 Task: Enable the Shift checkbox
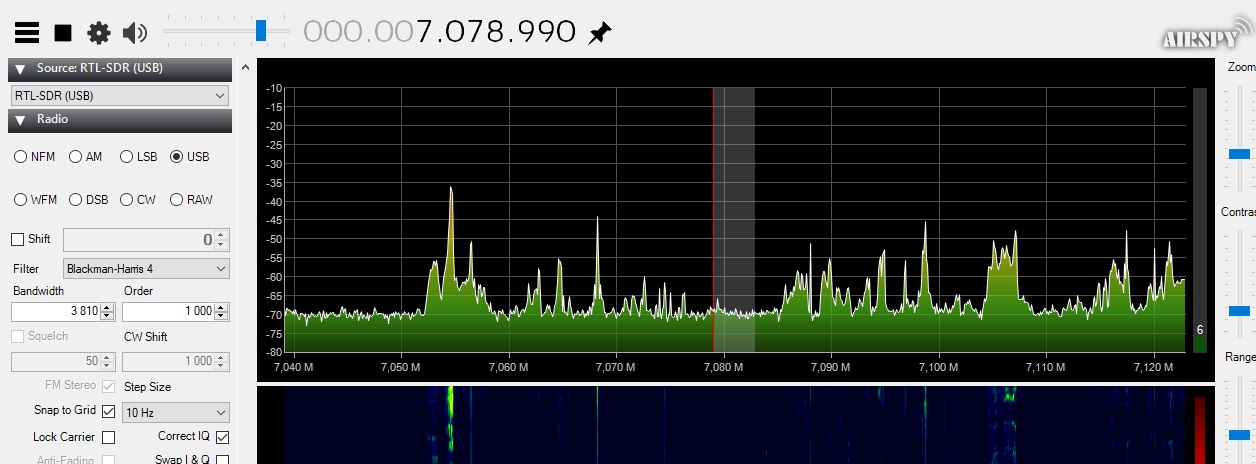coord(17,239)
